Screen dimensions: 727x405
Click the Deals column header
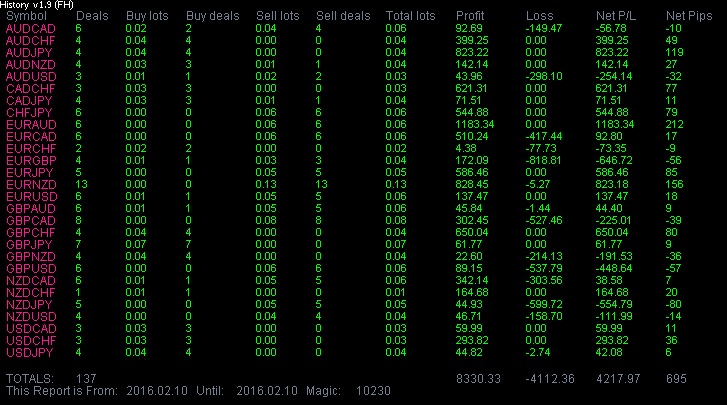[x=92, y=16]
